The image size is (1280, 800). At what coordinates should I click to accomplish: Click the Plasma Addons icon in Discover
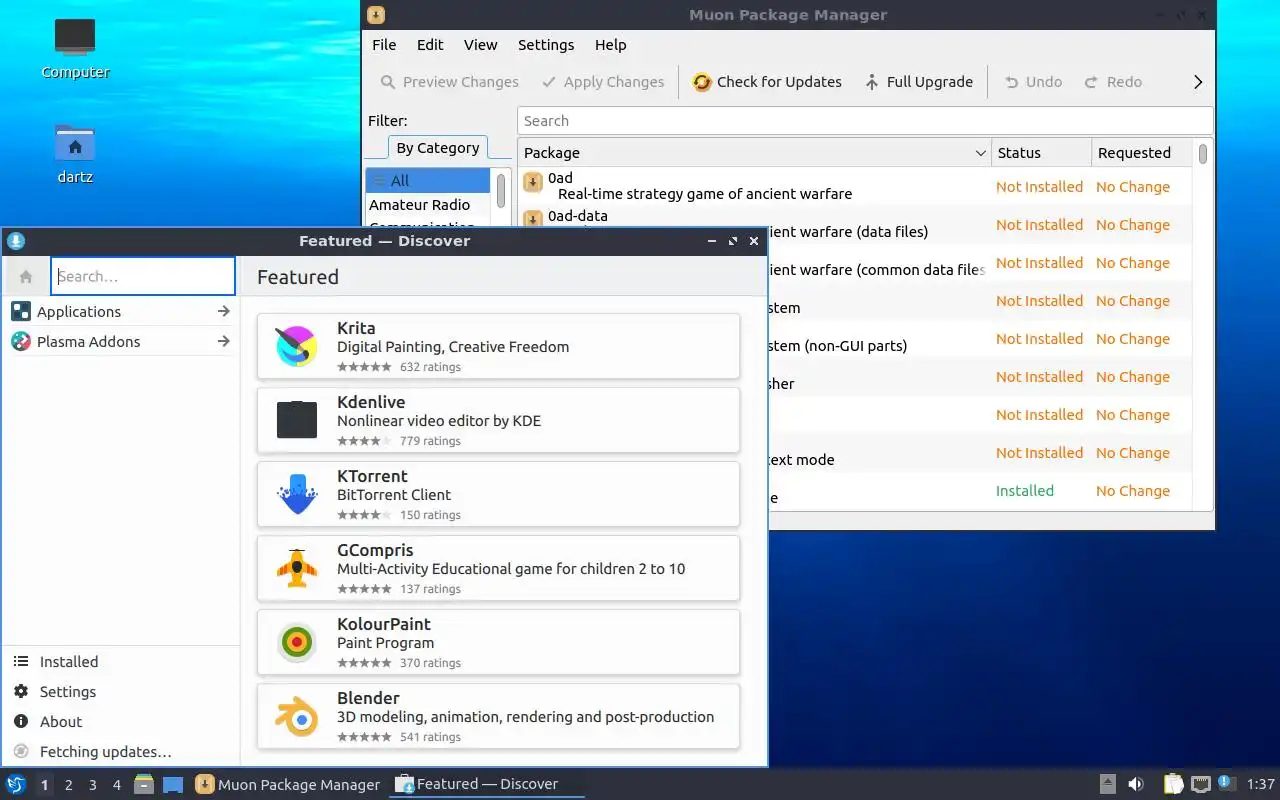click(21, 342)
